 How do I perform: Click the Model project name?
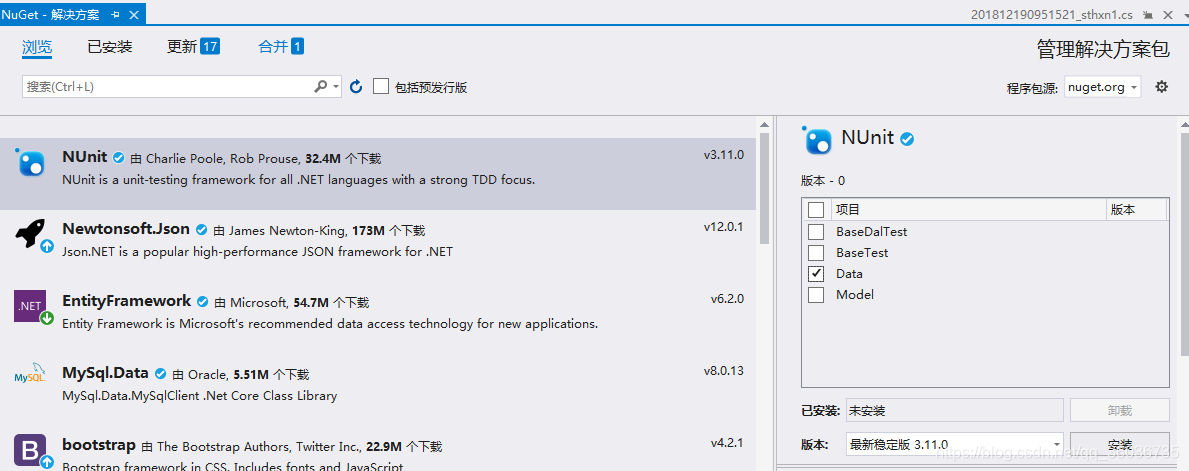click(x=855, y=295)
